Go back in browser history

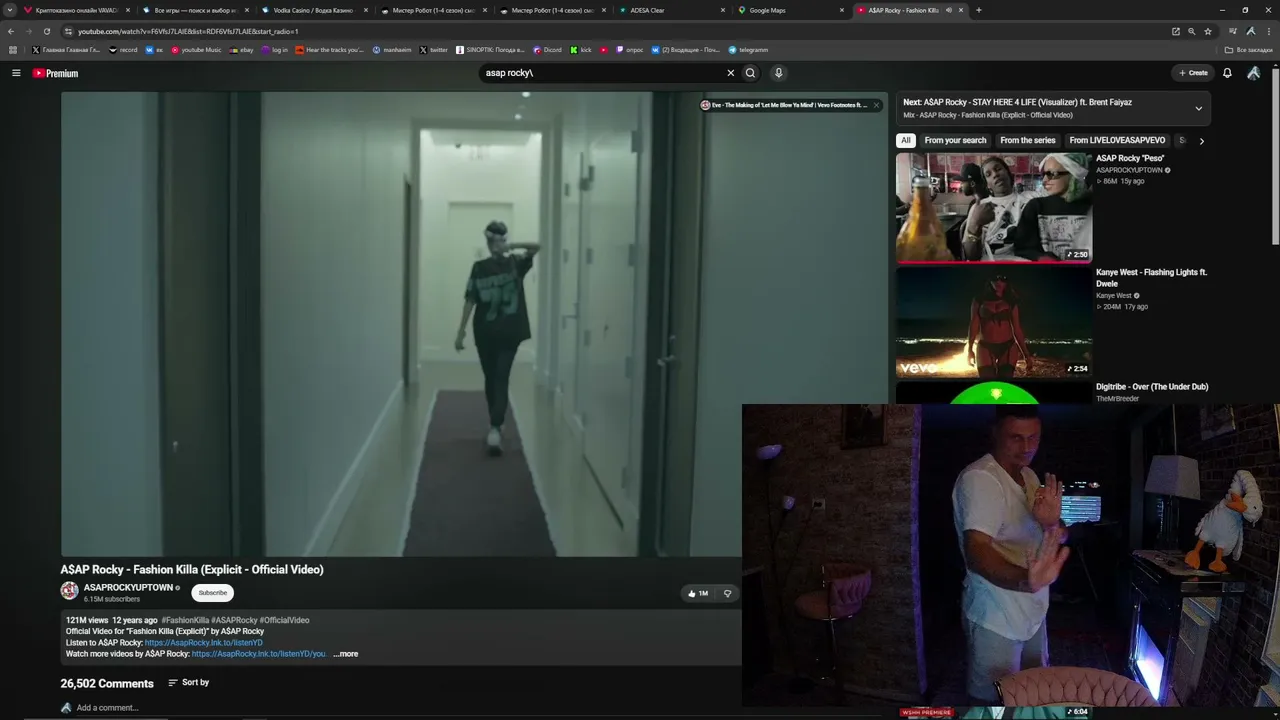click(x=11, y=31)
